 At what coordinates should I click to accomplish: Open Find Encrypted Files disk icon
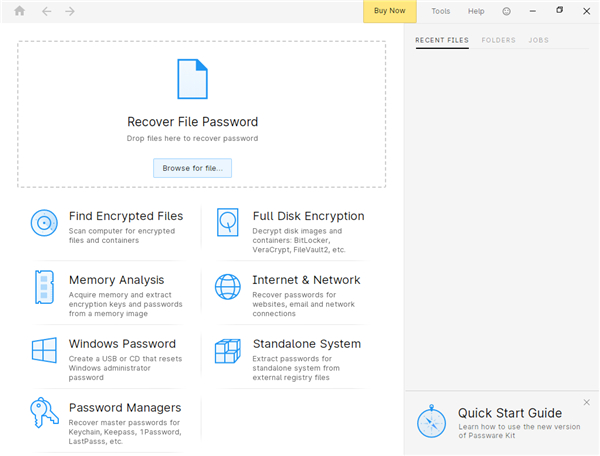pyautogui.click(x=44, y=223)
